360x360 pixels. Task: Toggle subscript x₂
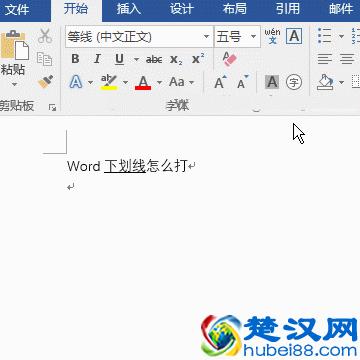point(176,60)
